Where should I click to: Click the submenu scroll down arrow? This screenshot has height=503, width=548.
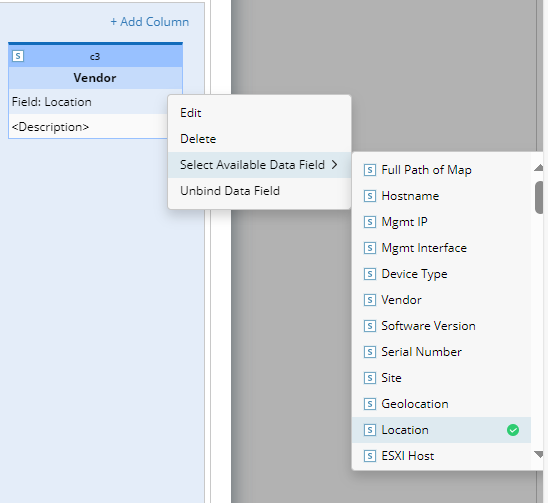click(539, 454)
